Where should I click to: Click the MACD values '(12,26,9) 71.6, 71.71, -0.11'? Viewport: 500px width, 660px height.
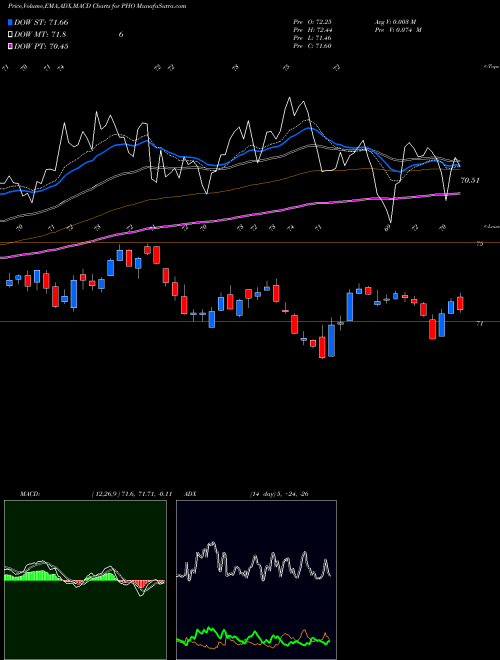[x=132, y=494]
